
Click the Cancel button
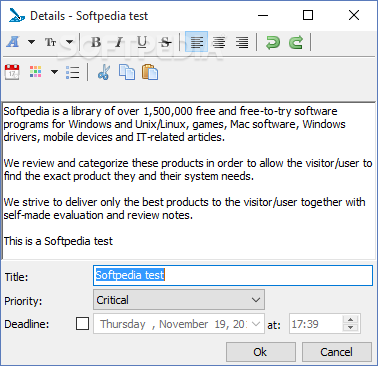337,352
